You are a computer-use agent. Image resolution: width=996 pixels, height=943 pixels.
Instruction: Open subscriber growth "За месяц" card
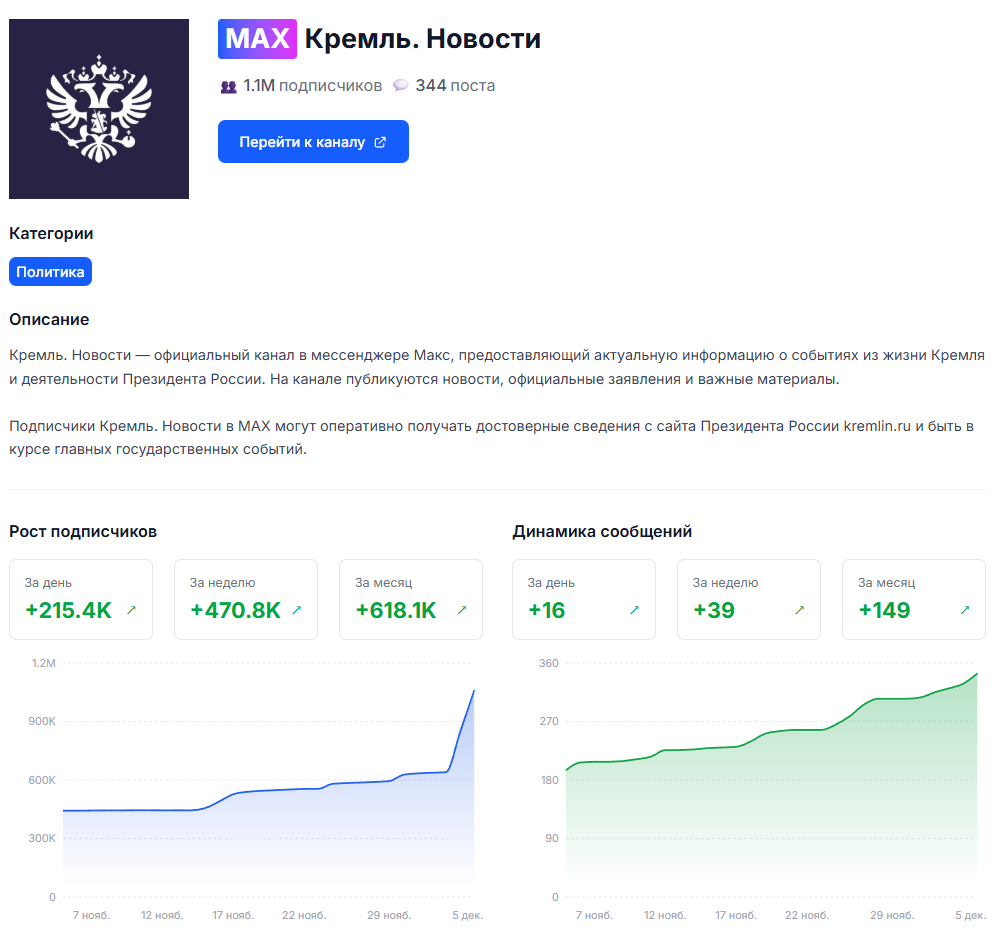click(x=410, y=599)
